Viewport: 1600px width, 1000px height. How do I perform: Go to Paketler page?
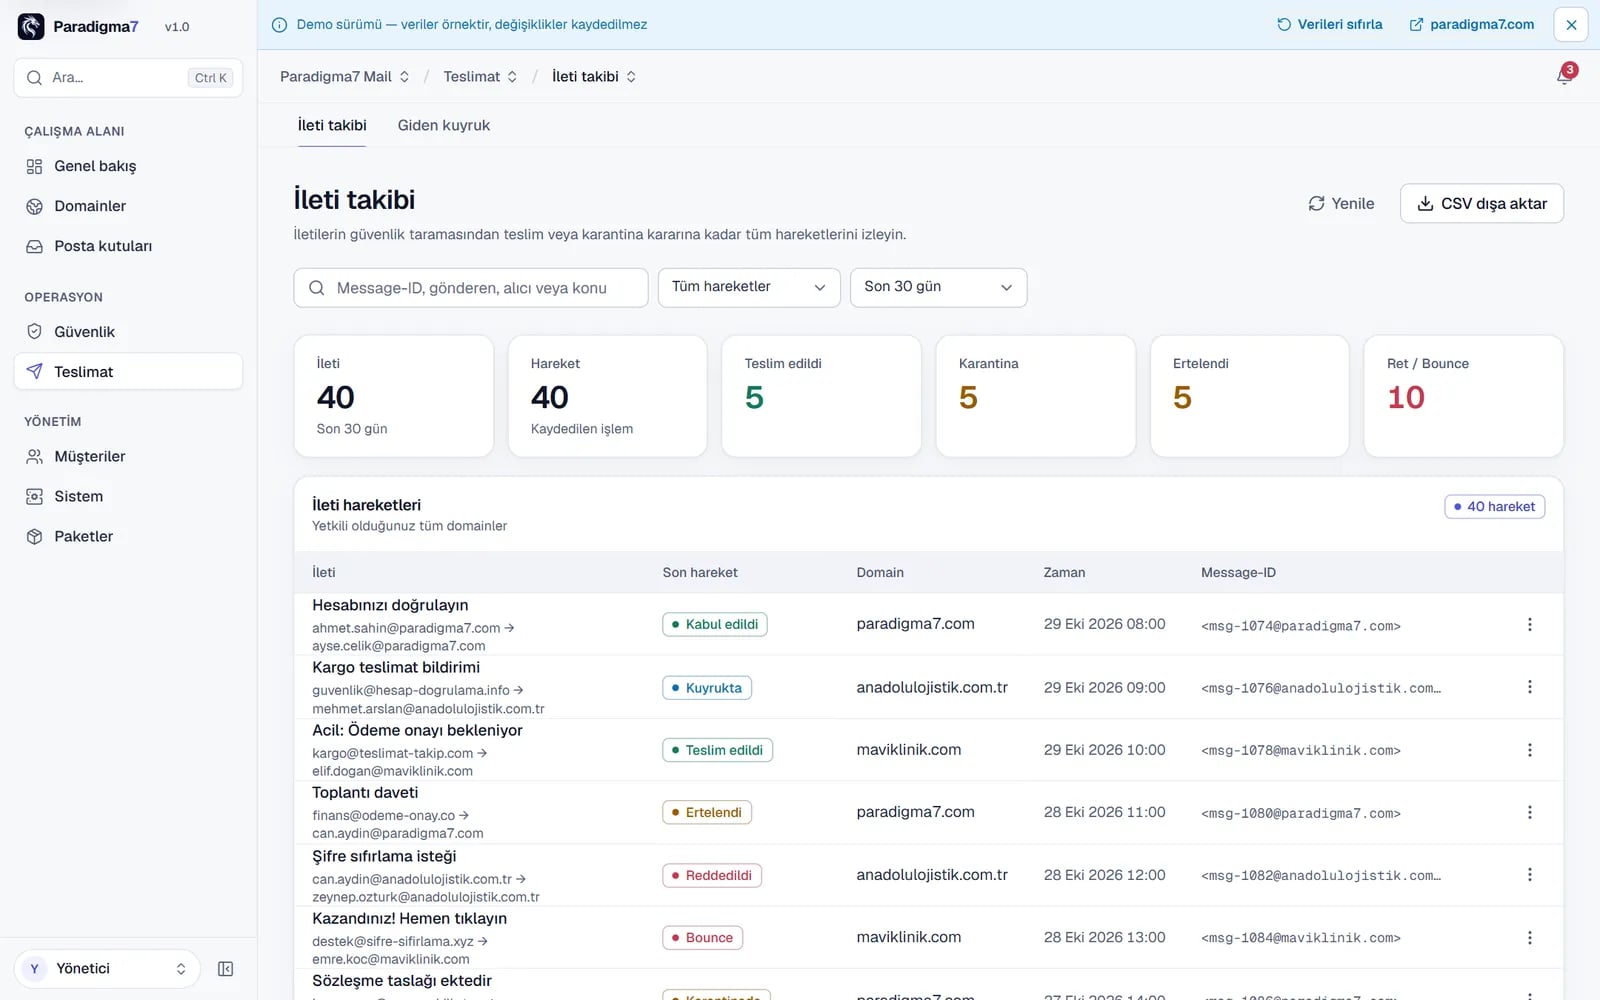(x=128, y=536)
